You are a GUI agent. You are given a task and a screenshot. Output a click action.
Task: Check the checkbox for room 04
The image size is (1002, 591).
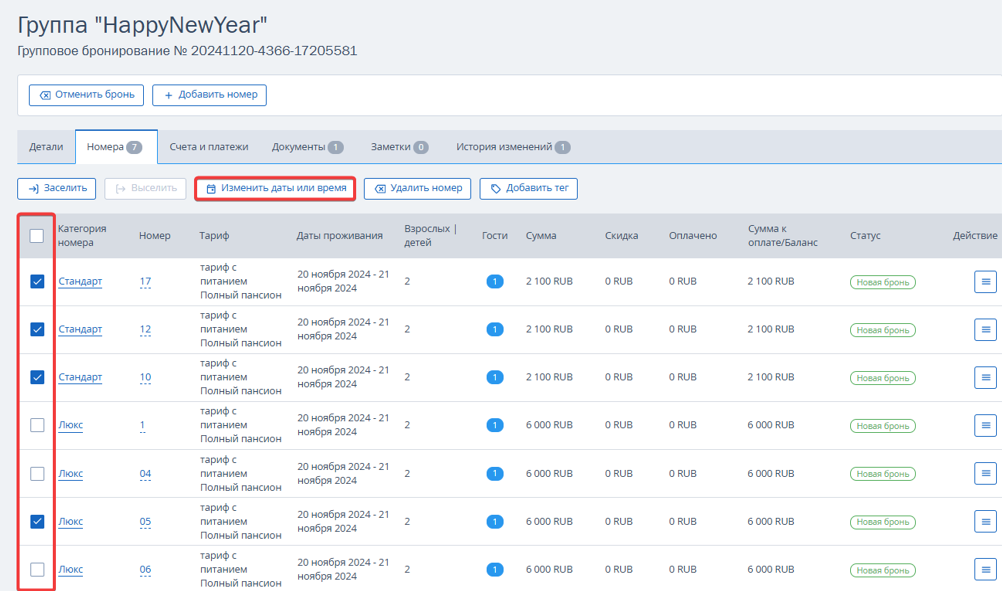37,473
